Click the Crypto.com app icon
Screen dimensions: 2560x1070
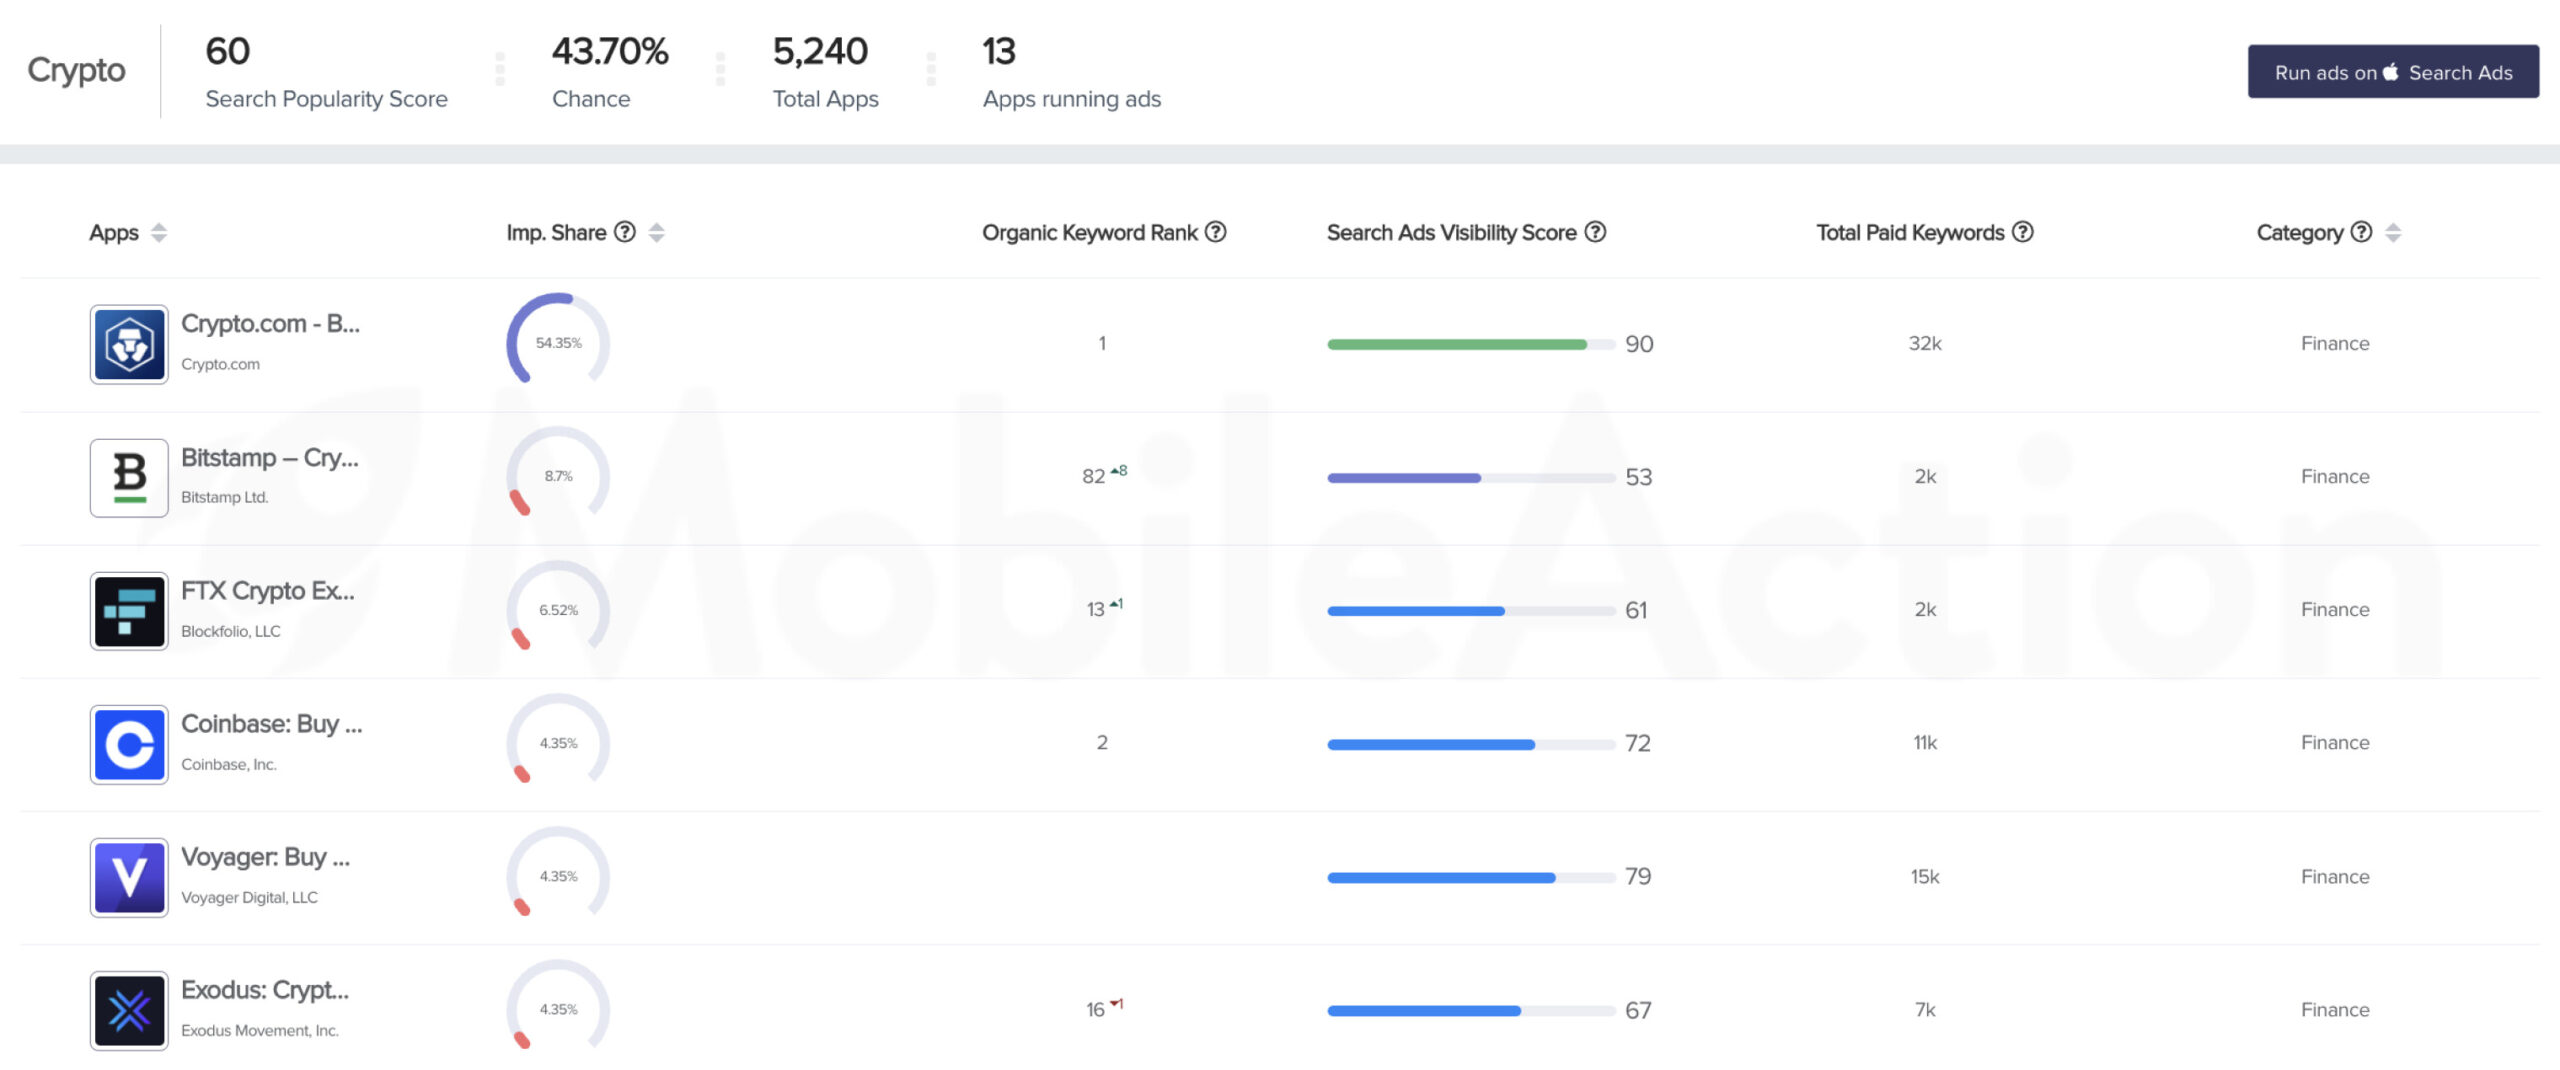[x=129, y=345]
